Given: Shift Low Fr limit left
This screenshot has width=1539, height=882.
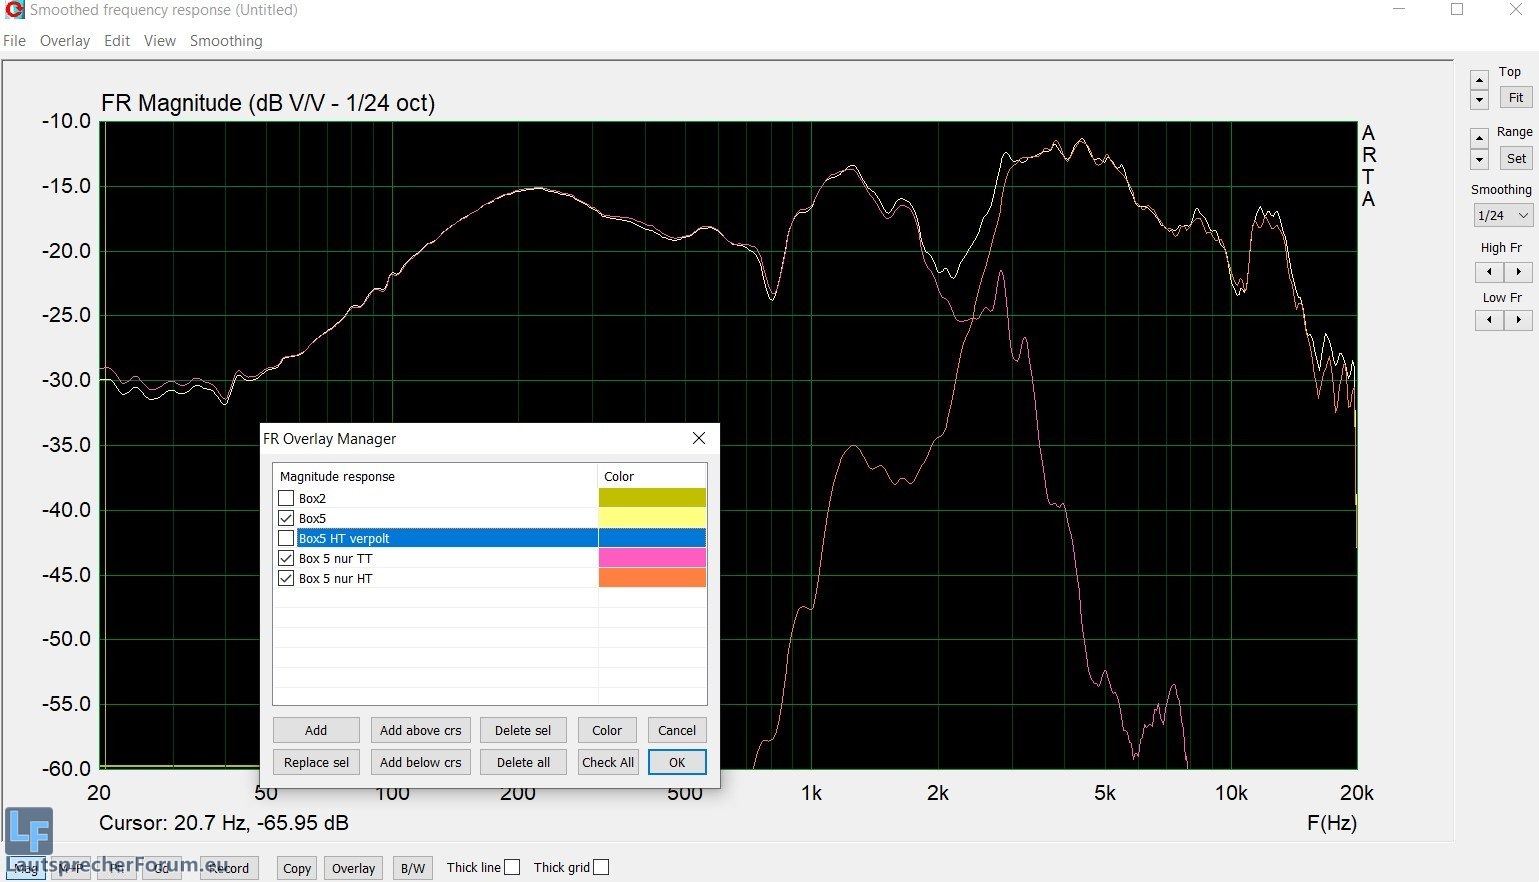Looking at the screenshot, I should tap(1489, 320).
